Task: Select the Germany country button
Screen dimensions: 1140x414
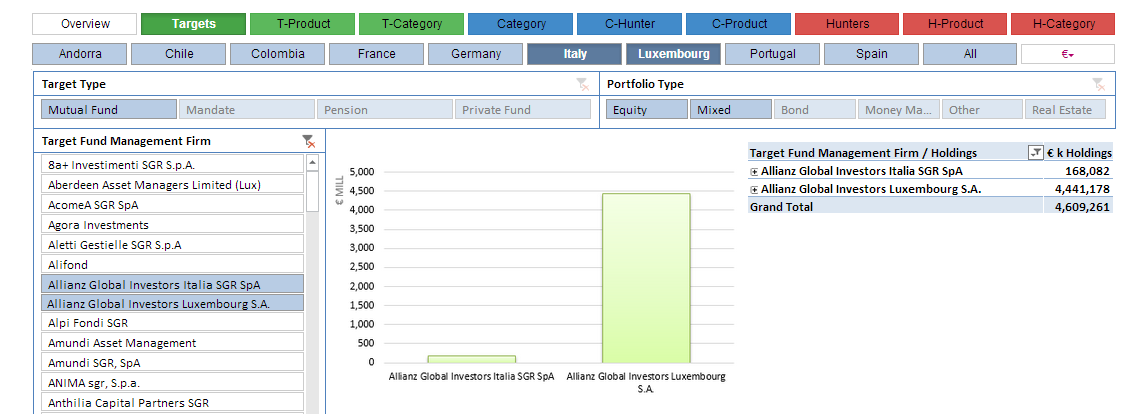Action: point(475,54)
